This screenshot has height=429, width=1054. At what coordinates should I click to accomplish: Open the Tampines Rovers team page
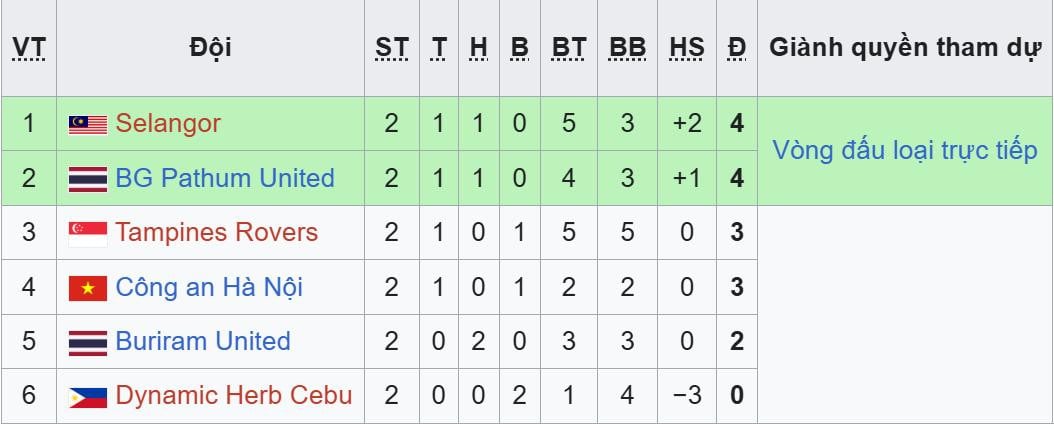(216, 234)
